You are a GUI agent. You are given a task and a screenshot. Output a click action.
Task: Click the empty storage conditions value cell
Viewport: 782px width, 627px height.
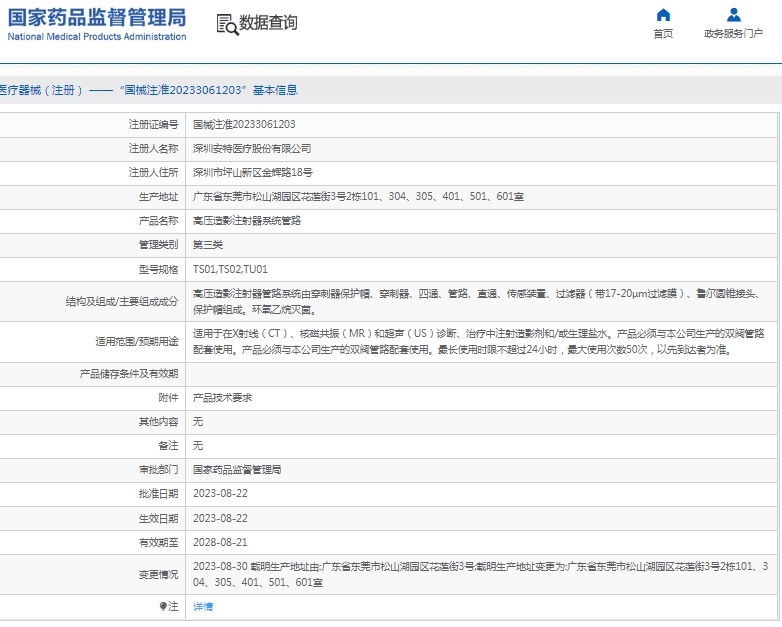pos(481,374)
